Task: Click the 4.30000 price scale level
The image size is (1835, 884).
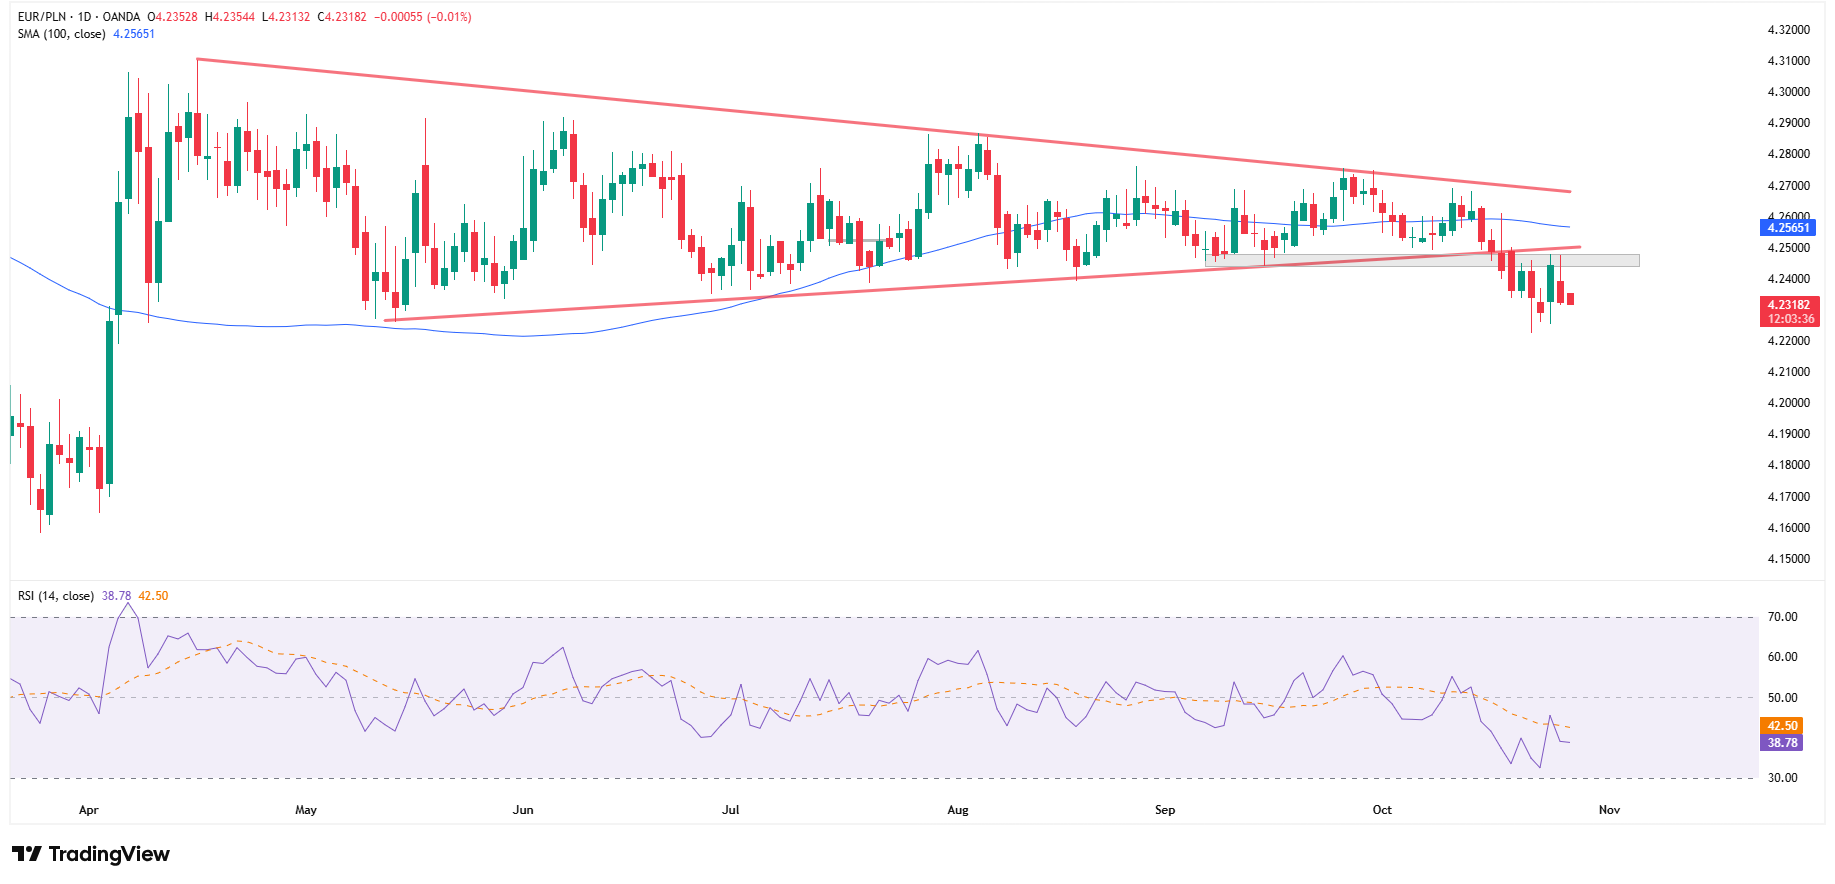Action: [1788, 92]
